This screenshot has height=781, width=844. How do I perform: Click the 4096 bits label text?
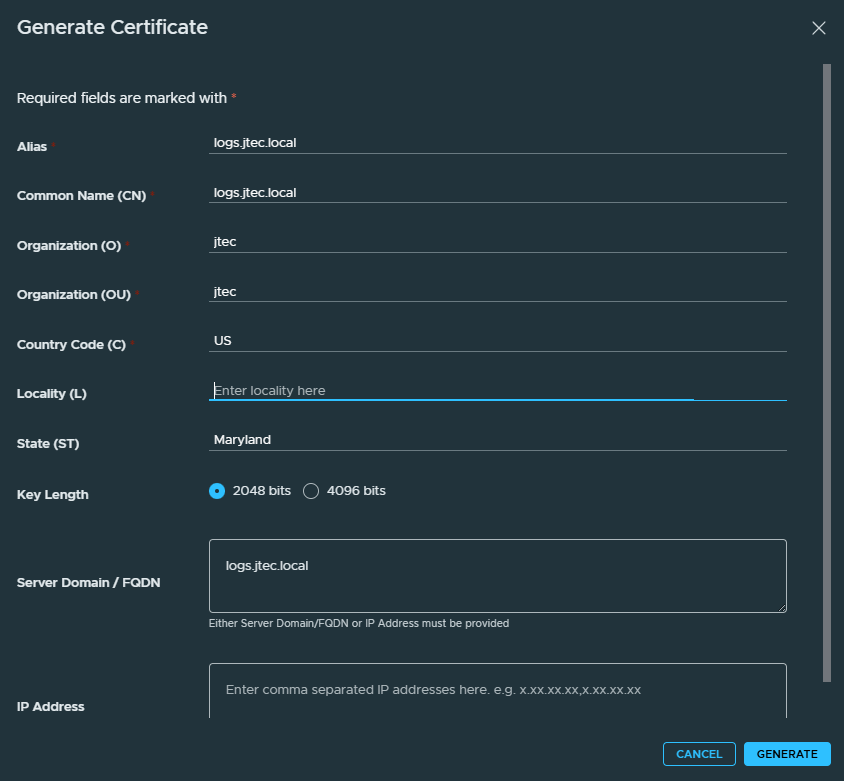tap(356, 491)
